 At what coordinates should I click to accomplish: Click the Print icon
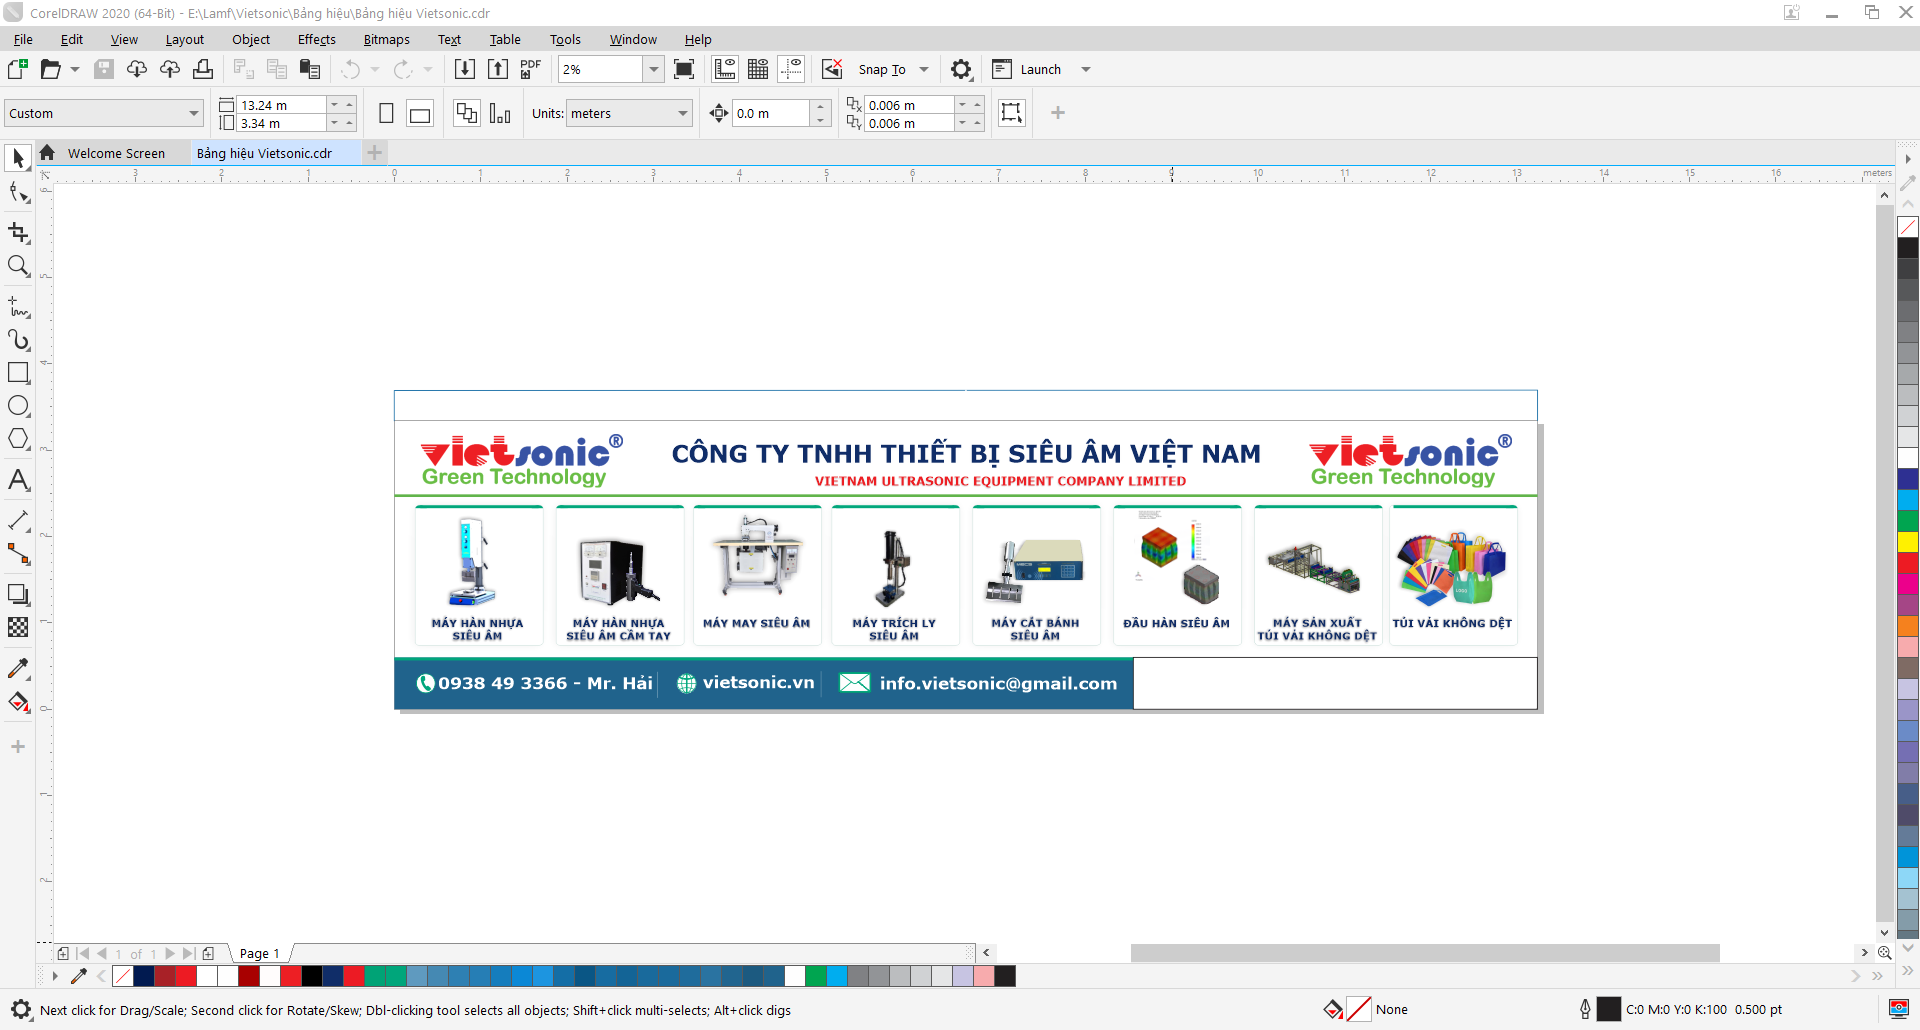point(203,69)
